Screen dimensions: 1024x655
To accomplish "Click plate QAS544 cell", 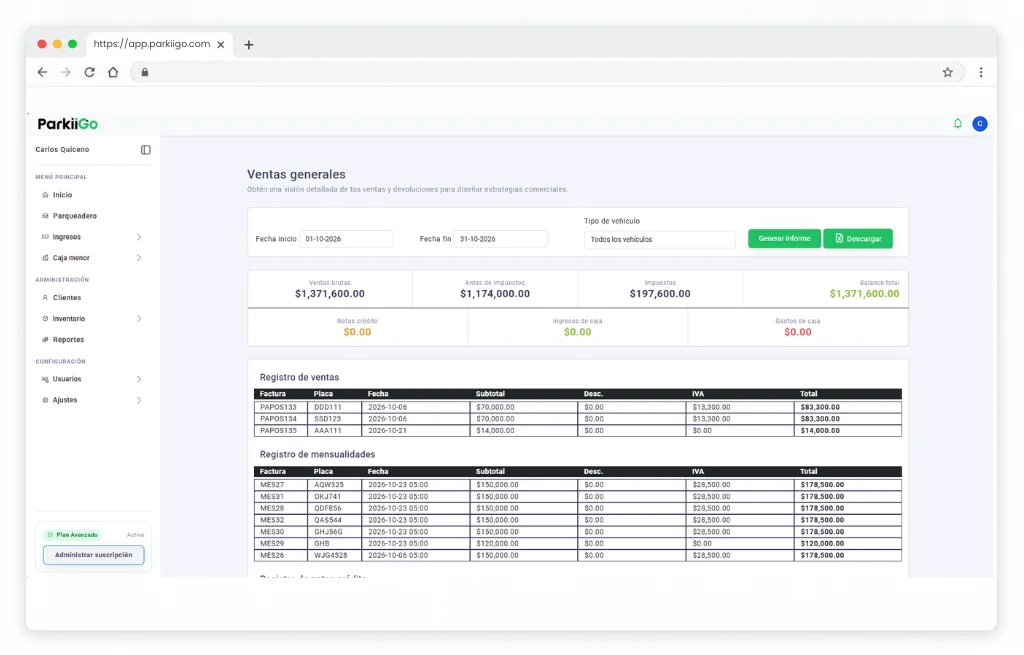I will click(x=335, y=520).
